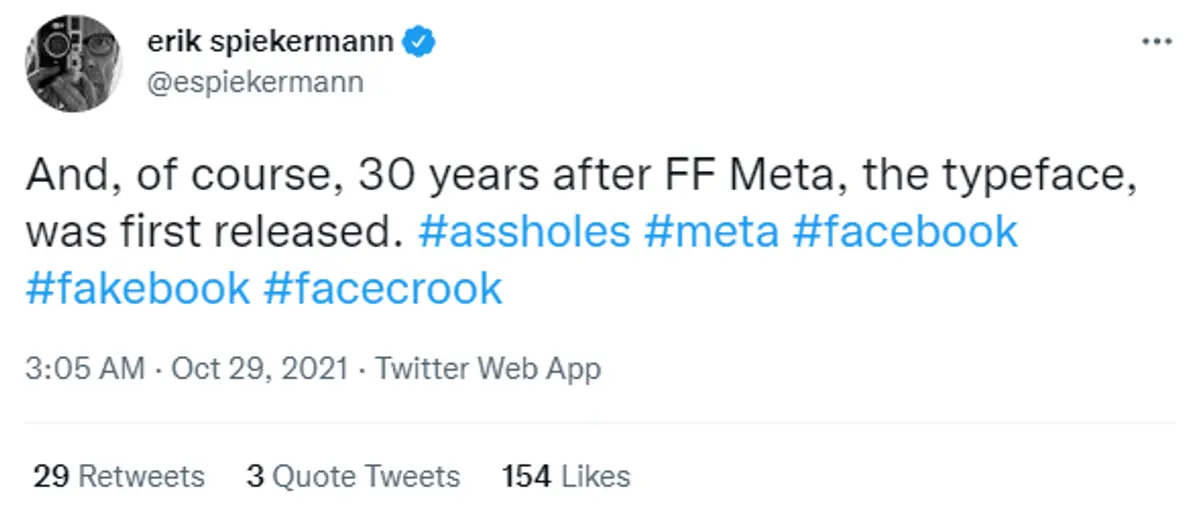Click the blue verified badge
The image size is (1200, 529).
pyautogui.click(x=418, y=43)
